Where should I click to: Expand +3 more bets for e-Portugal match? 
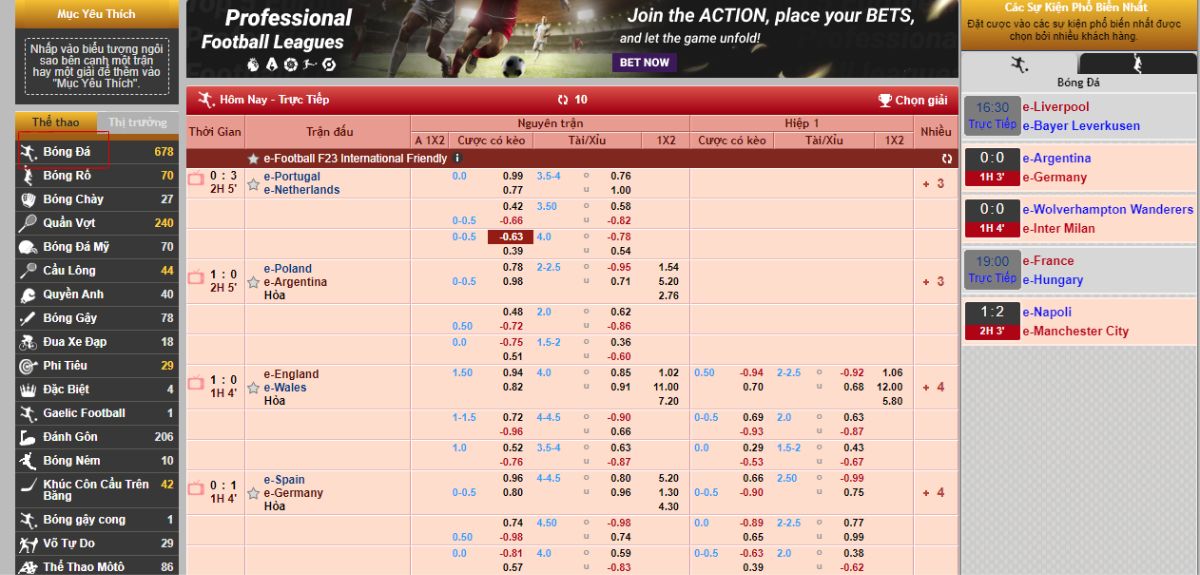pos(933,184)
